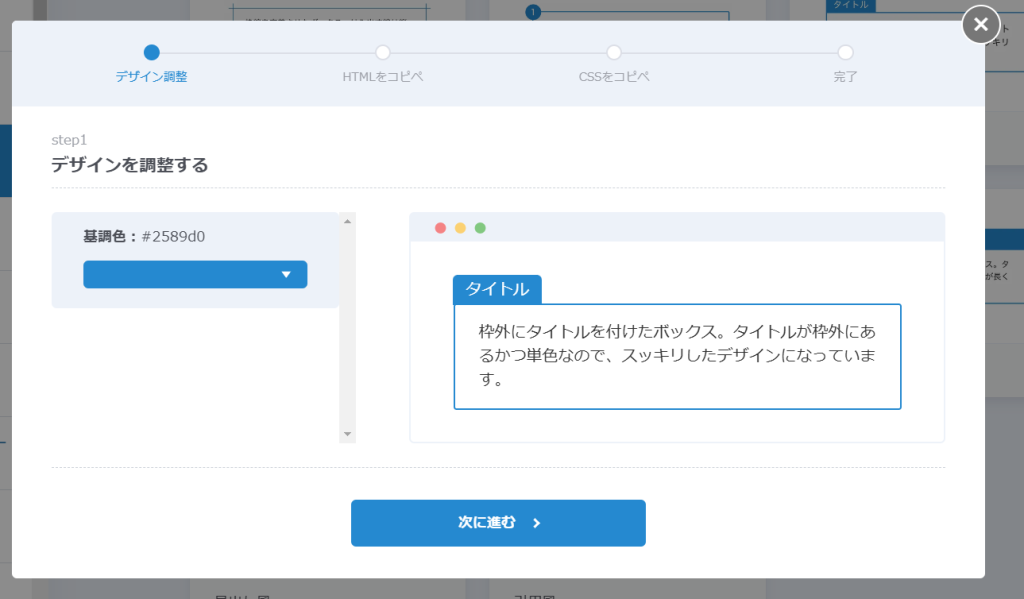Select the デザイン調整 step label
Screen dimensions: 1024x599
click(x=151, y=77)
